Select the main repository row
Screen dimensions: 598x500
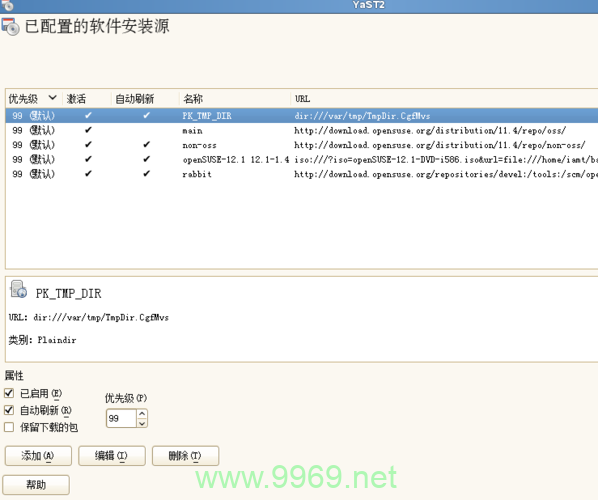pos(302,130)
